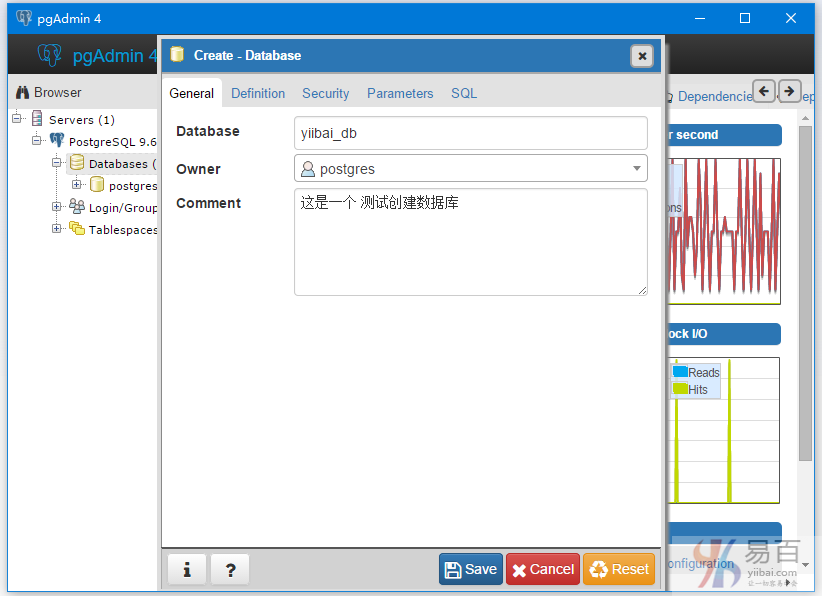Click inside the Database name field
The width and height of the screenshot is (822, 596).
coord(470,132)
